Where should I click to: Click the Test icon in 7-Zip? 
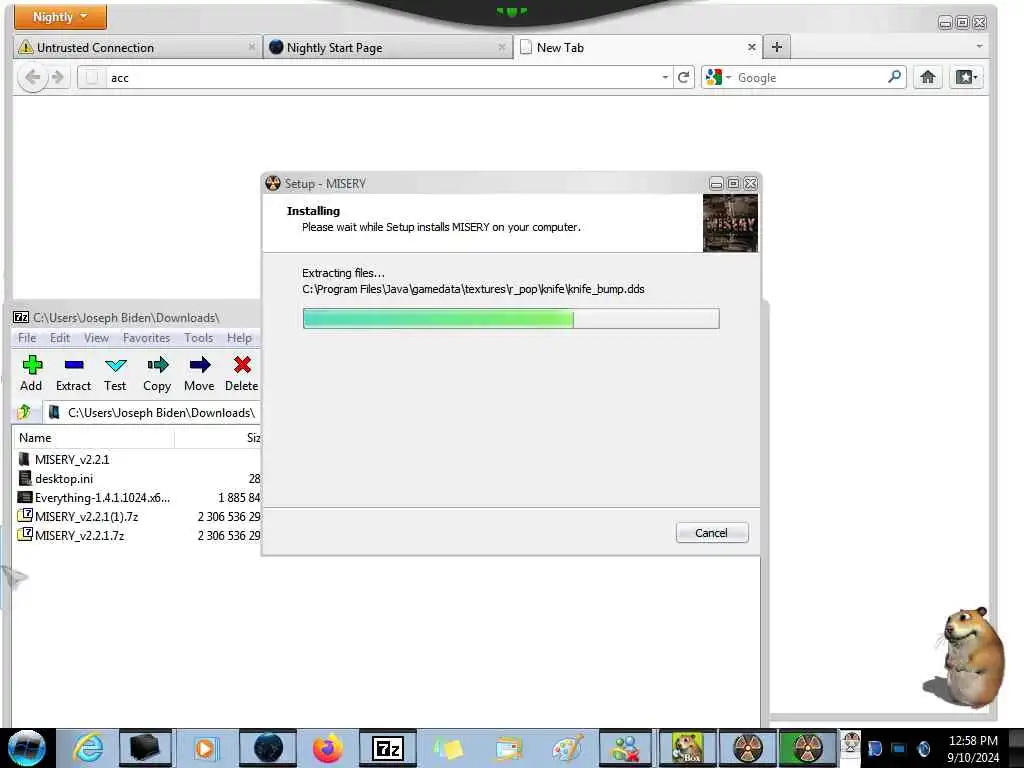[x=116, y=364]
